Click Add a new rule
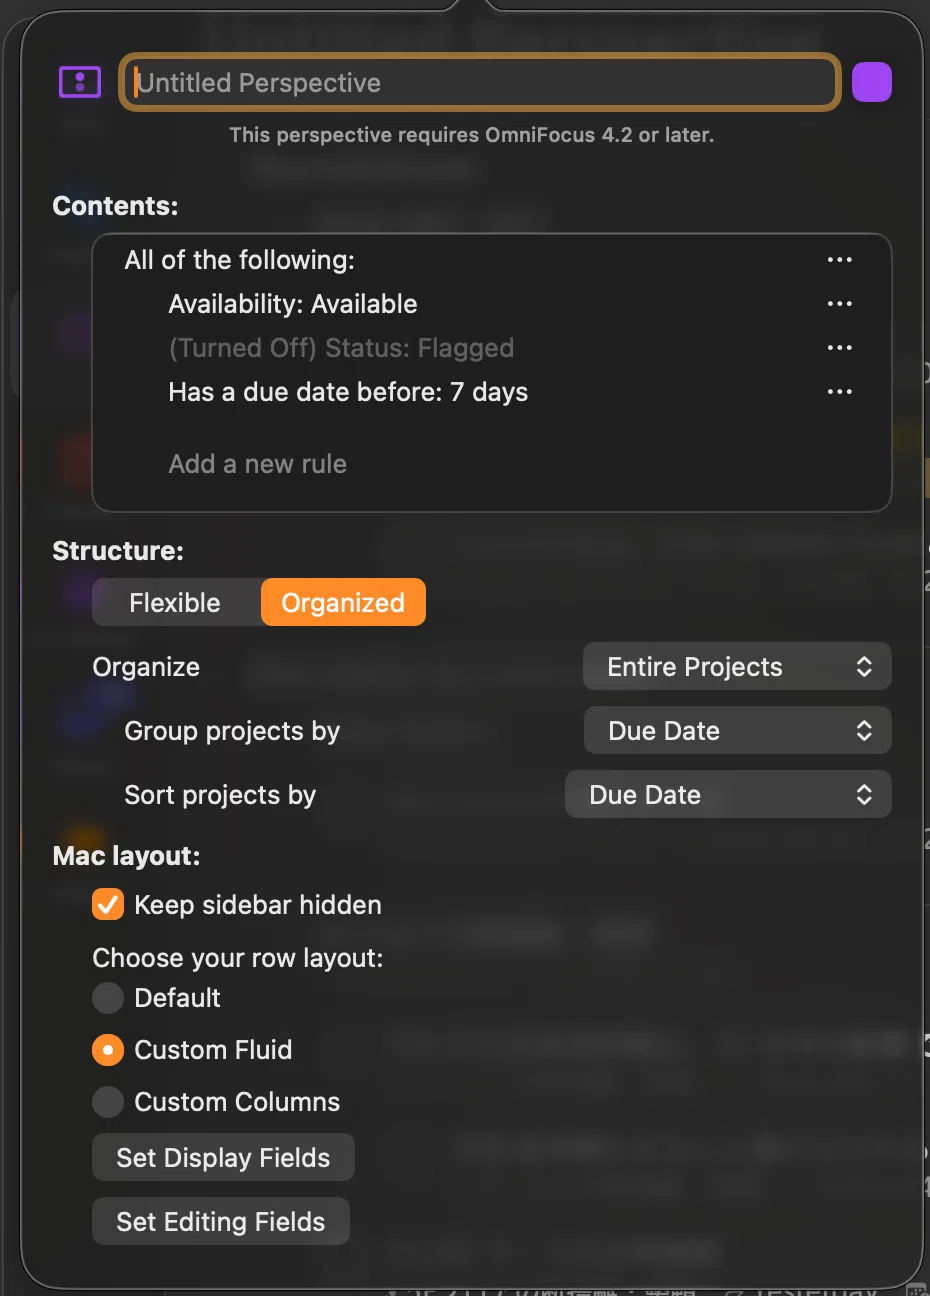 tap(258, 464)
